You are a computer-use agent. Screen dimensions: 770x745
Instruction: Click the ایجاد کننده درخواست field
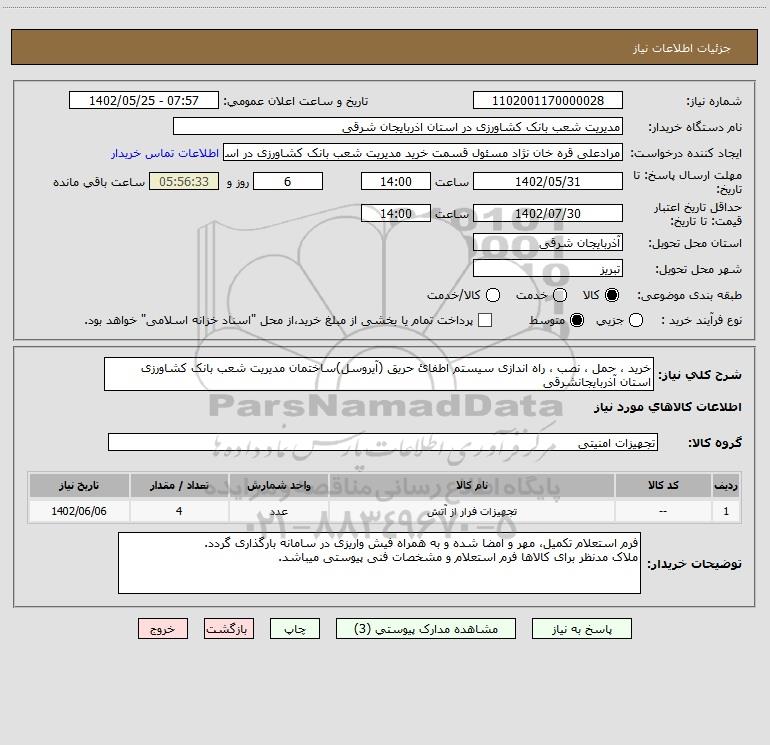(x=423, y=153)
